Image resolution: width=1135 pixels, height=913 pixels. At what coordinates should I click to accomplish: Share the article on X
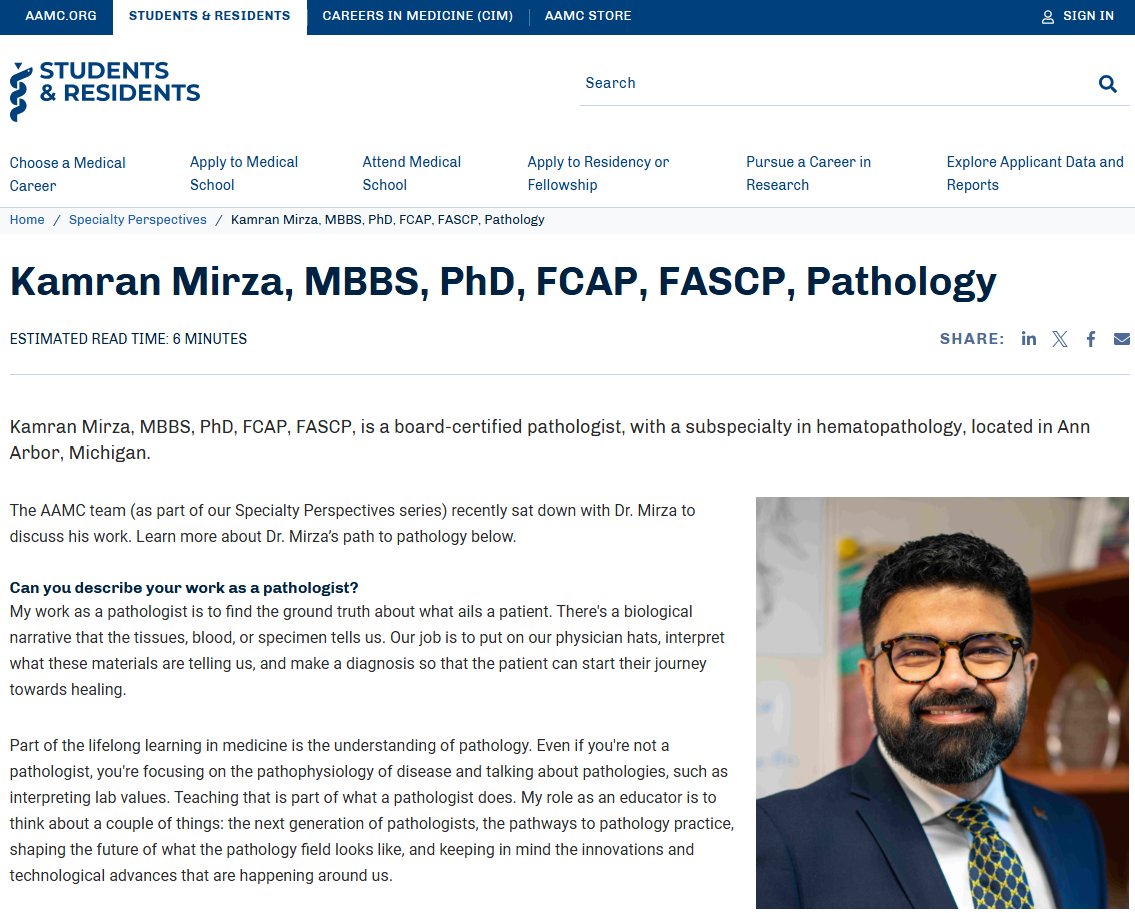point(1060,338)
